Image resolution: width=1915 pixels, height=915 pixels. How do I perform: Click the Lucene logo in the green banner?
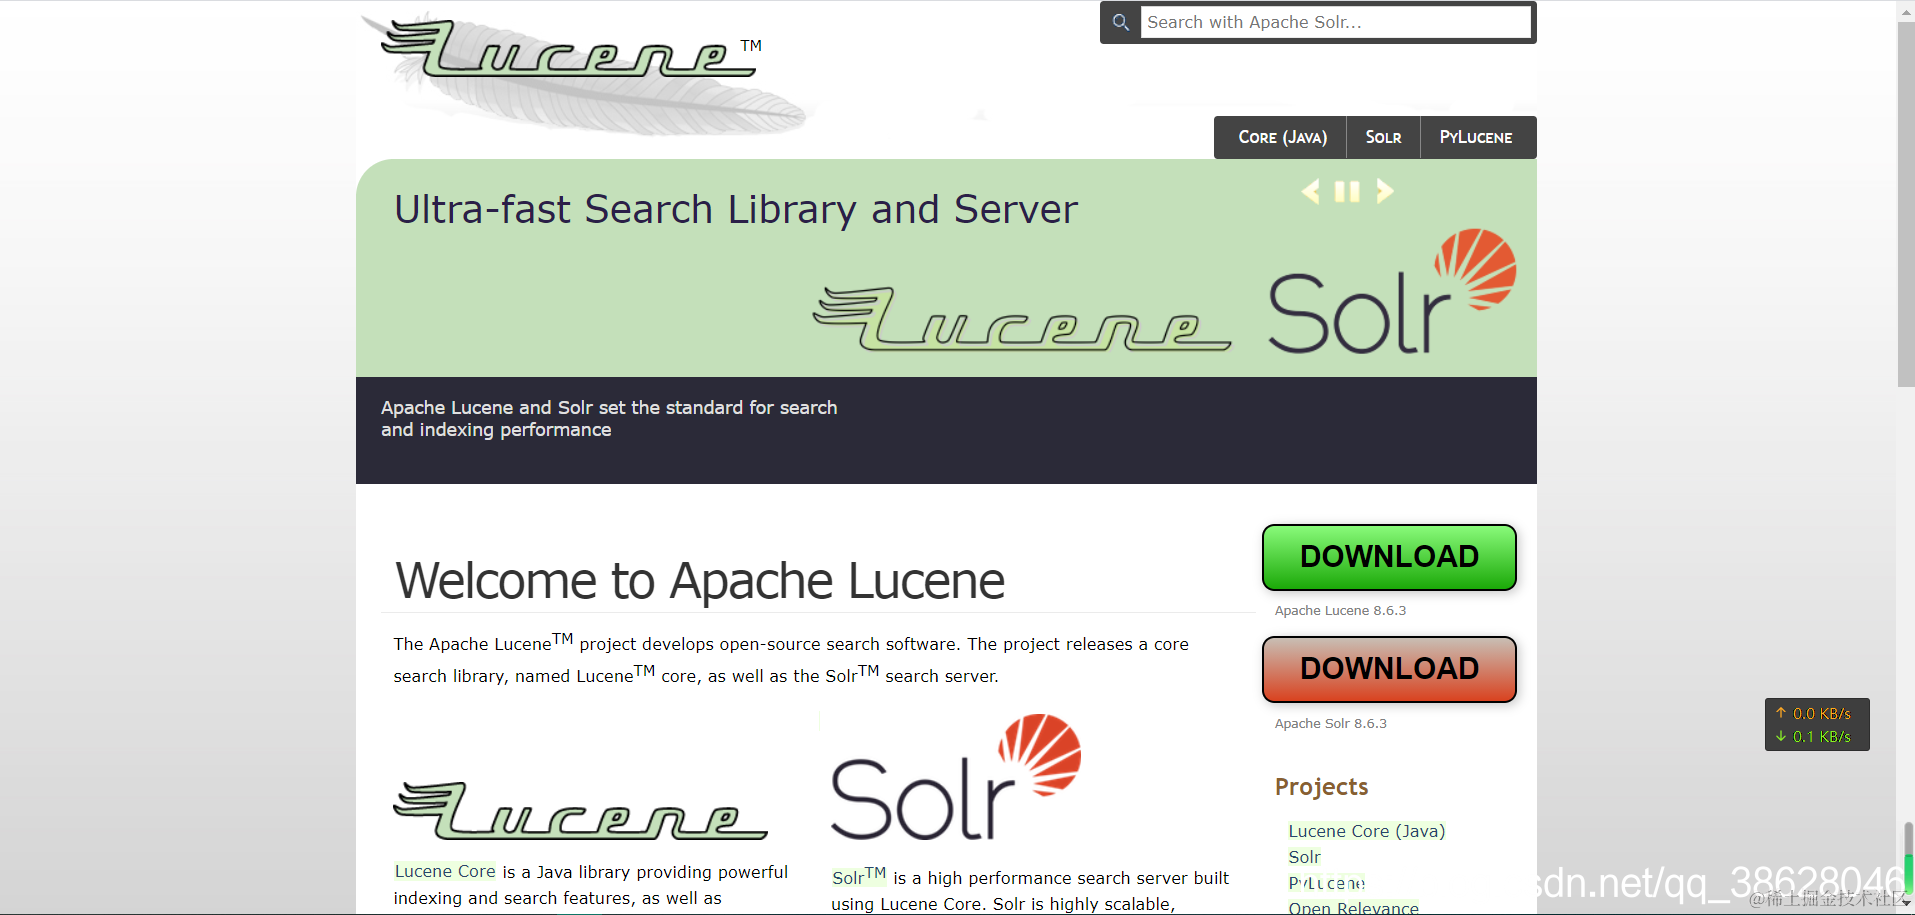pos(1022,319)
